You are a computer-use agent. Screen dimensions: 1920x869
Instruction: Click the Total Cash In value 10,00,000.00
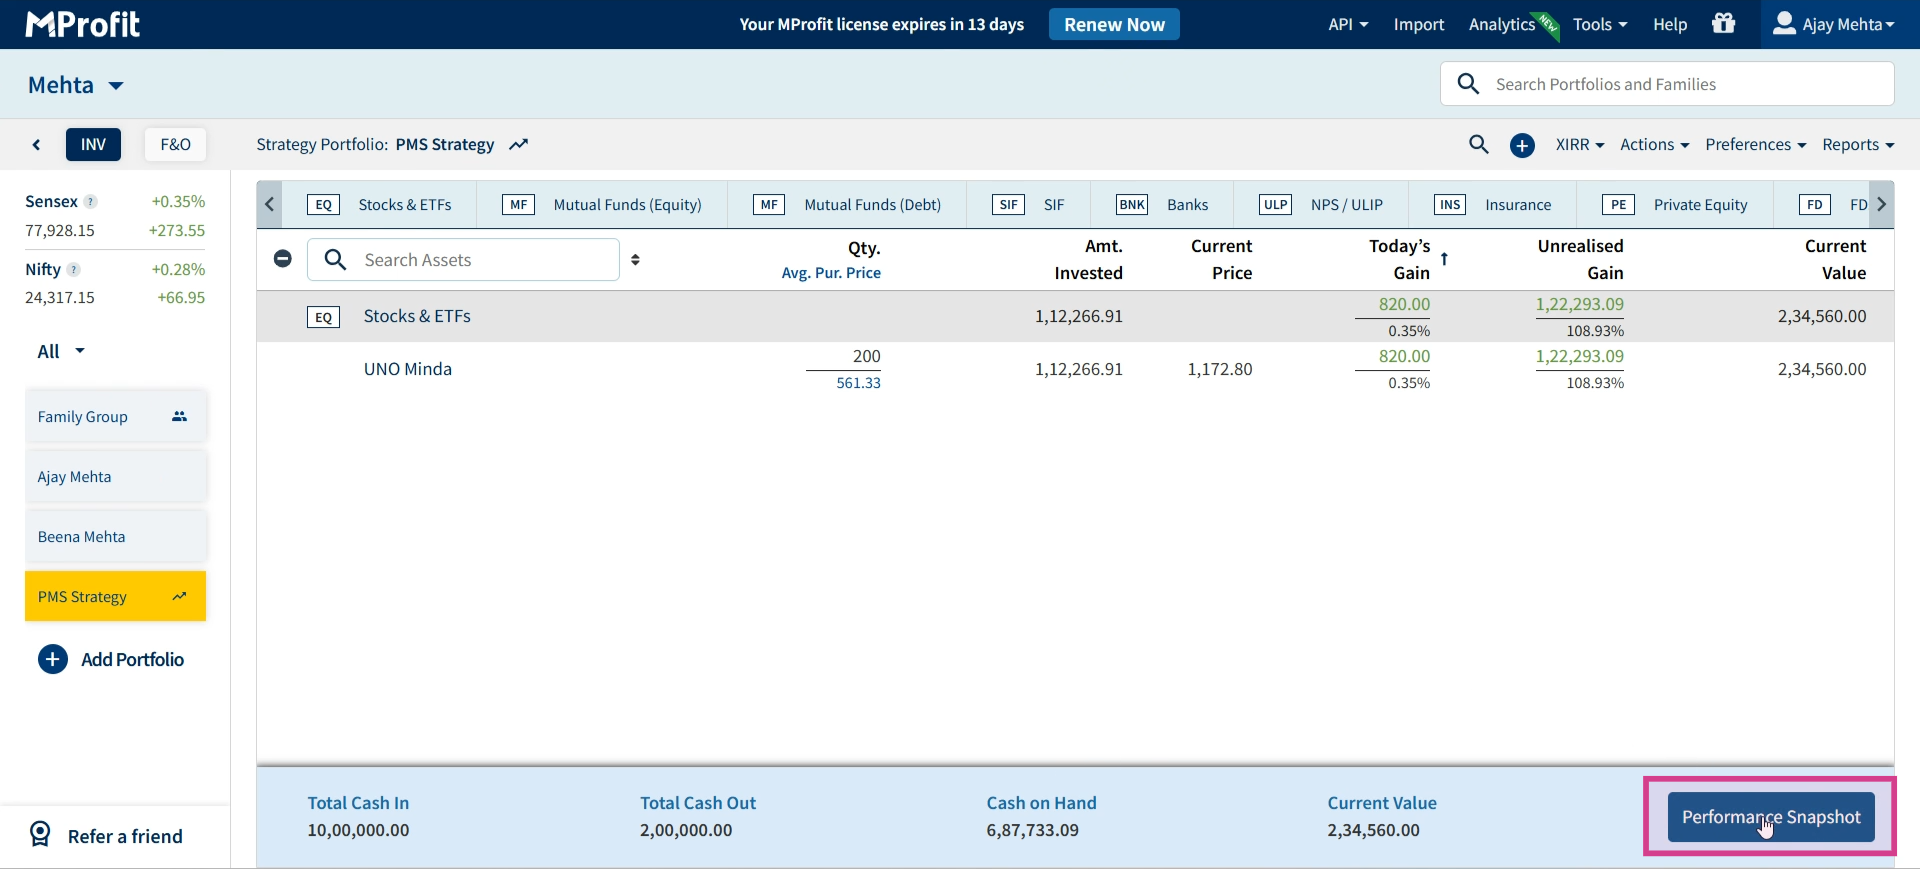point(358,830)
